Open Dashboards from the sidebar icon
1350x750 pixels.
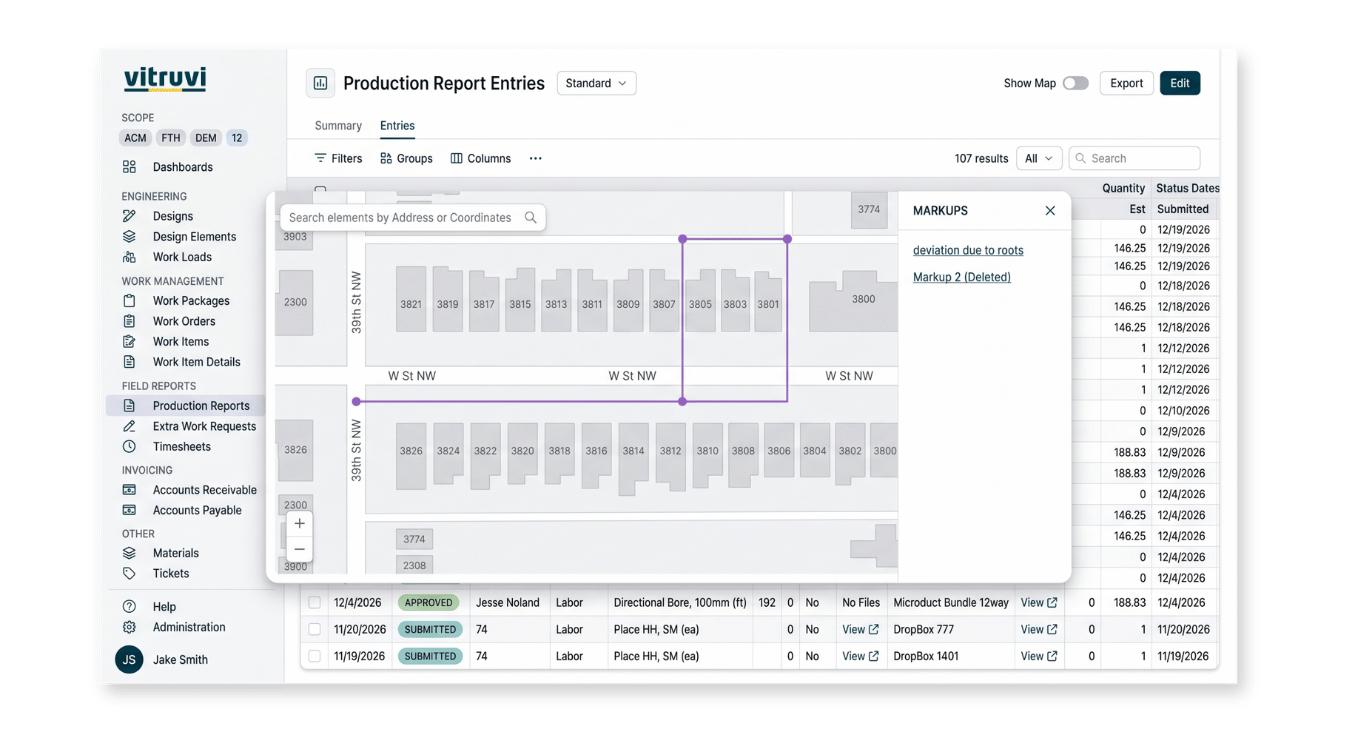[129, 167]
